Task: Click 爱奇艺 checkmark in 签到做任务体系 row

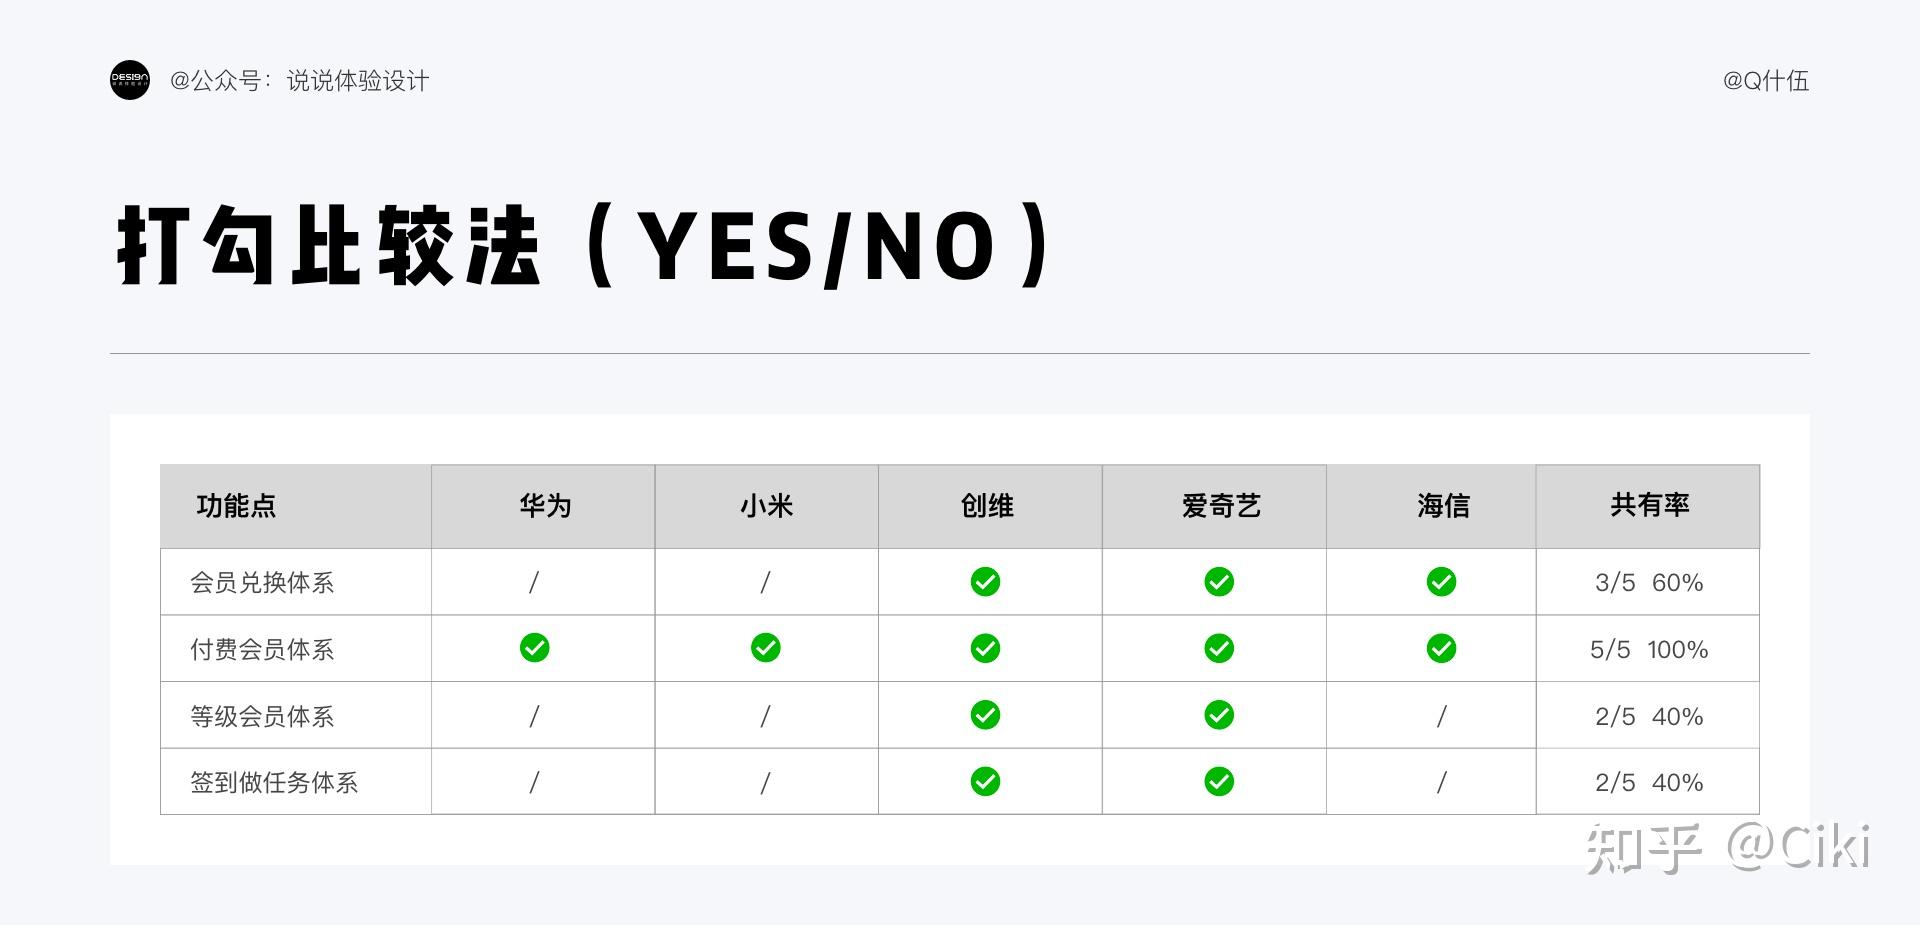Action: 1219,781
